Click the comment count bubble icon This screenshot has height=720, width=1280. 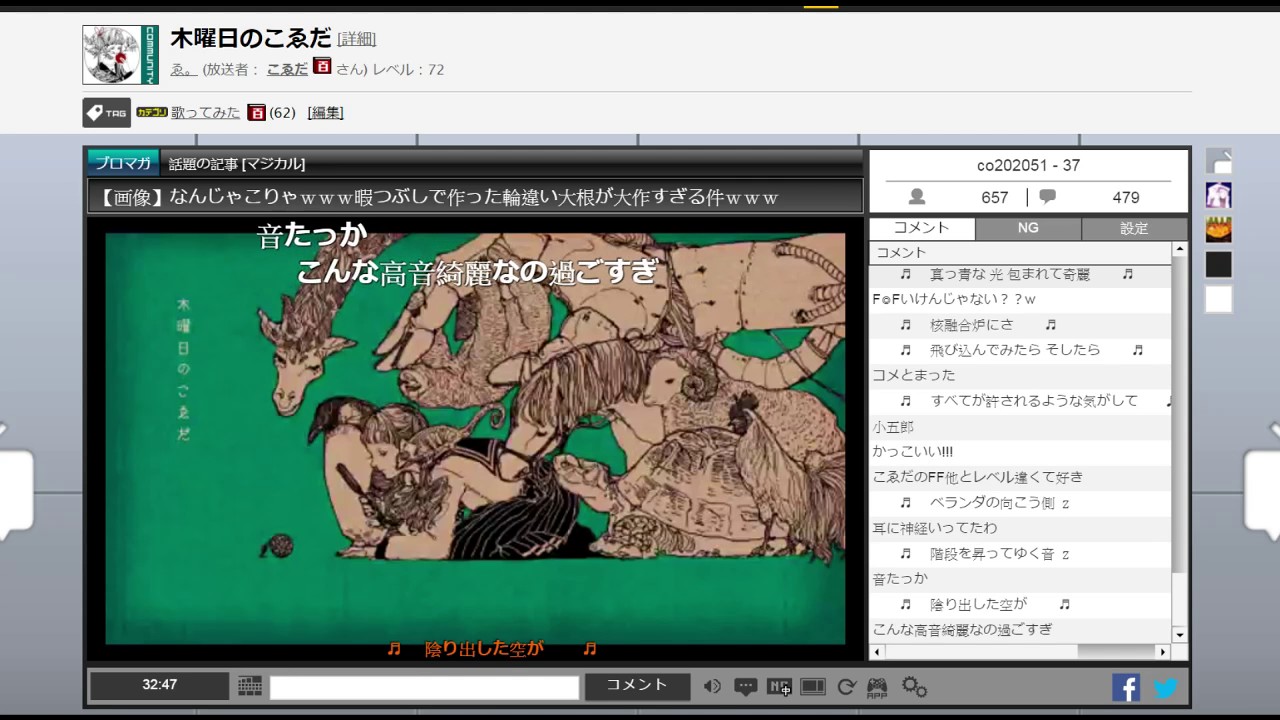pos(1047,197)
